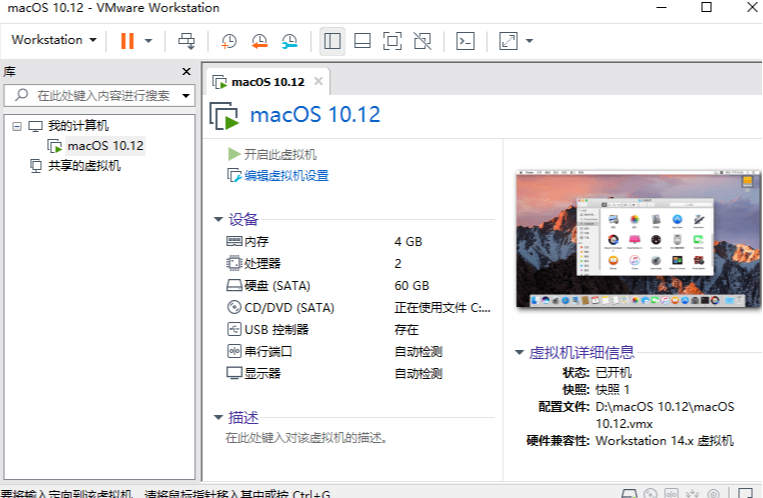Revert the virtual machine to previous snapshot
Screen dimensions: 763x498
[x=259, y=41]
